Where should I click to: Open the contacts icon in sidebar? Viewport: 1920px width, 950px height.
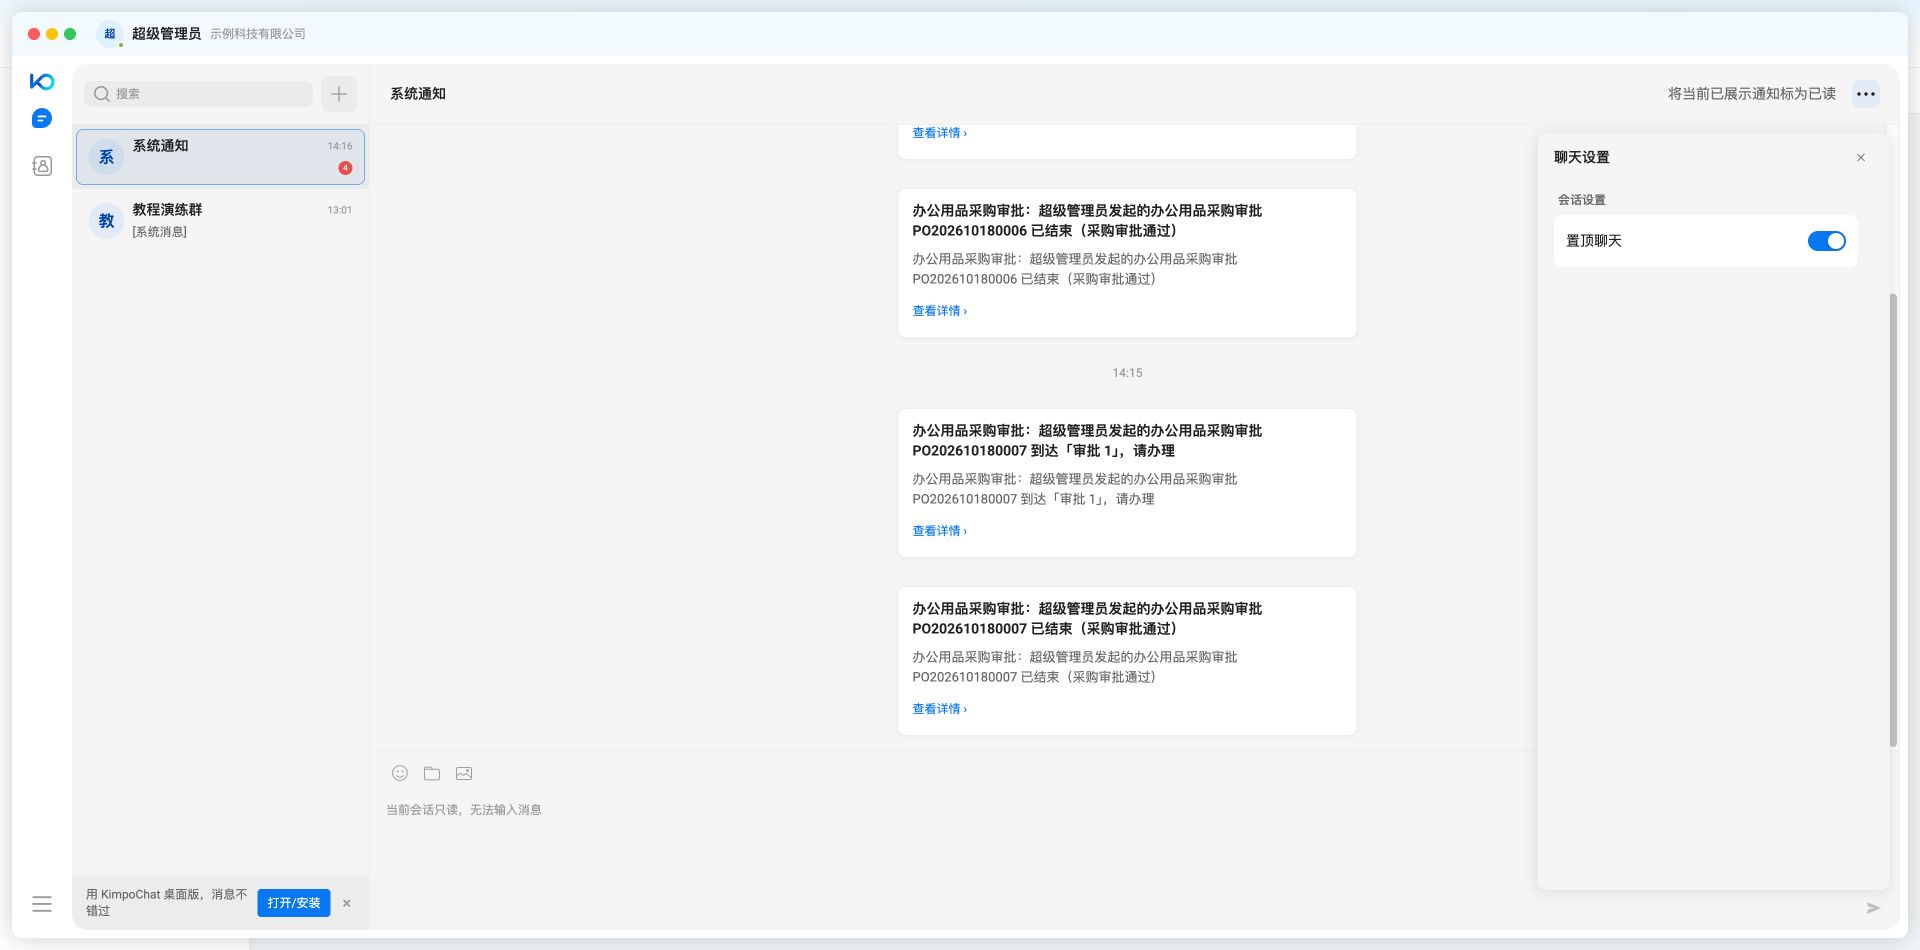pos(42,166)
